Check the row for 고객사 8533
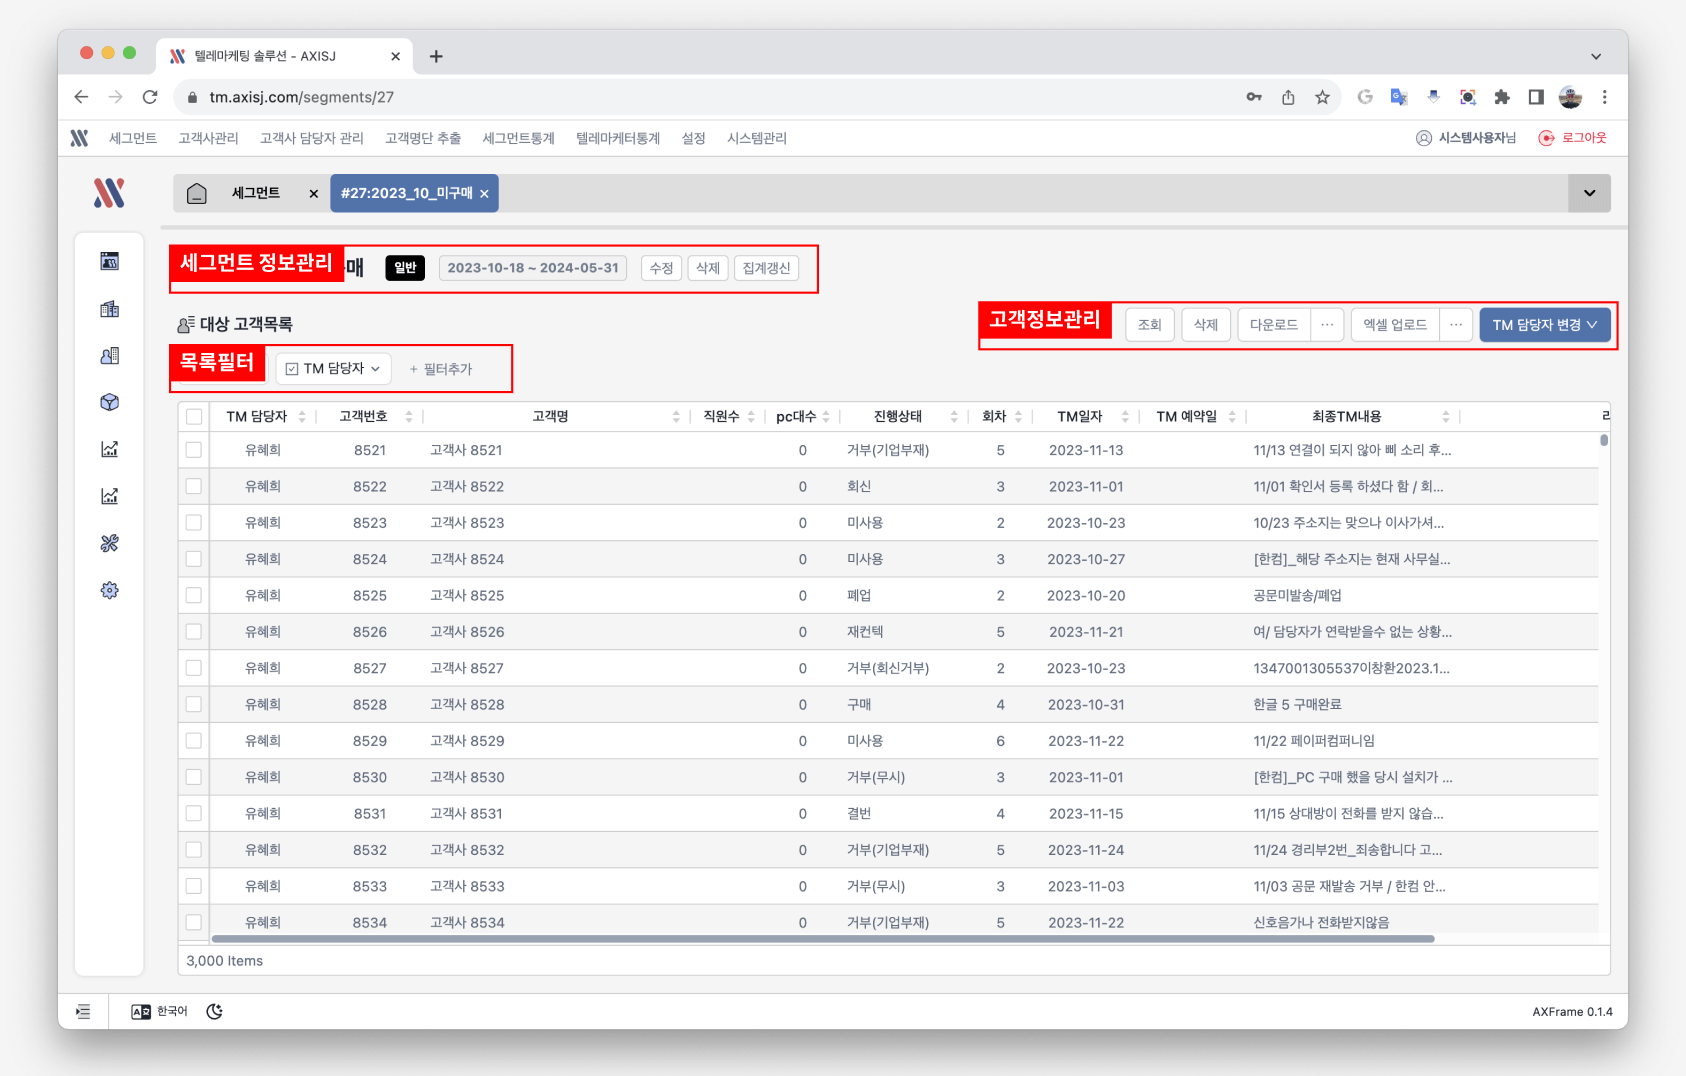Viewport: 1686px width, 1076px height. [x=194, y=886]
